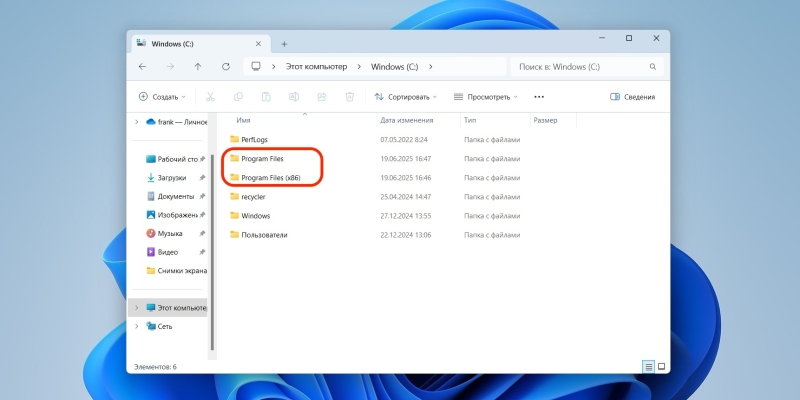Click the pin icon beside Музыка
Viewport: 800px width, 400px height.
(x=202, y=233)
